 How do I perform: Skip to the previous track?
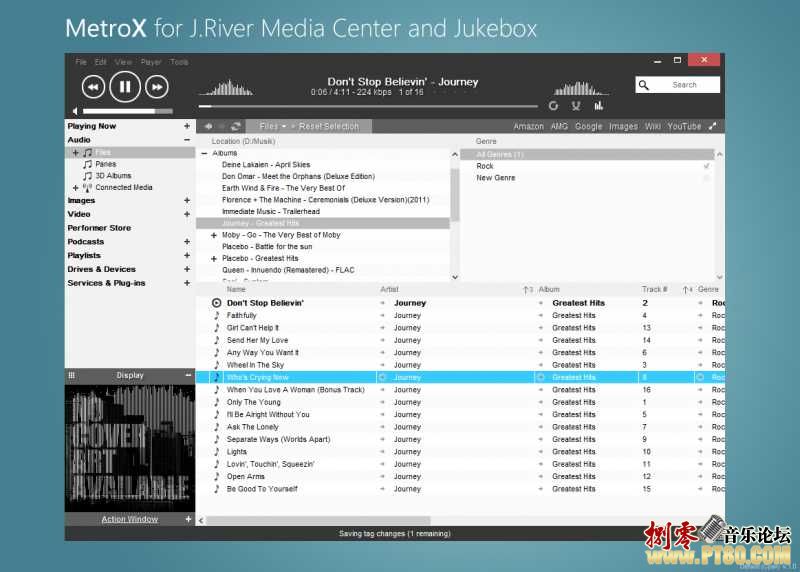tap(93, 87)
